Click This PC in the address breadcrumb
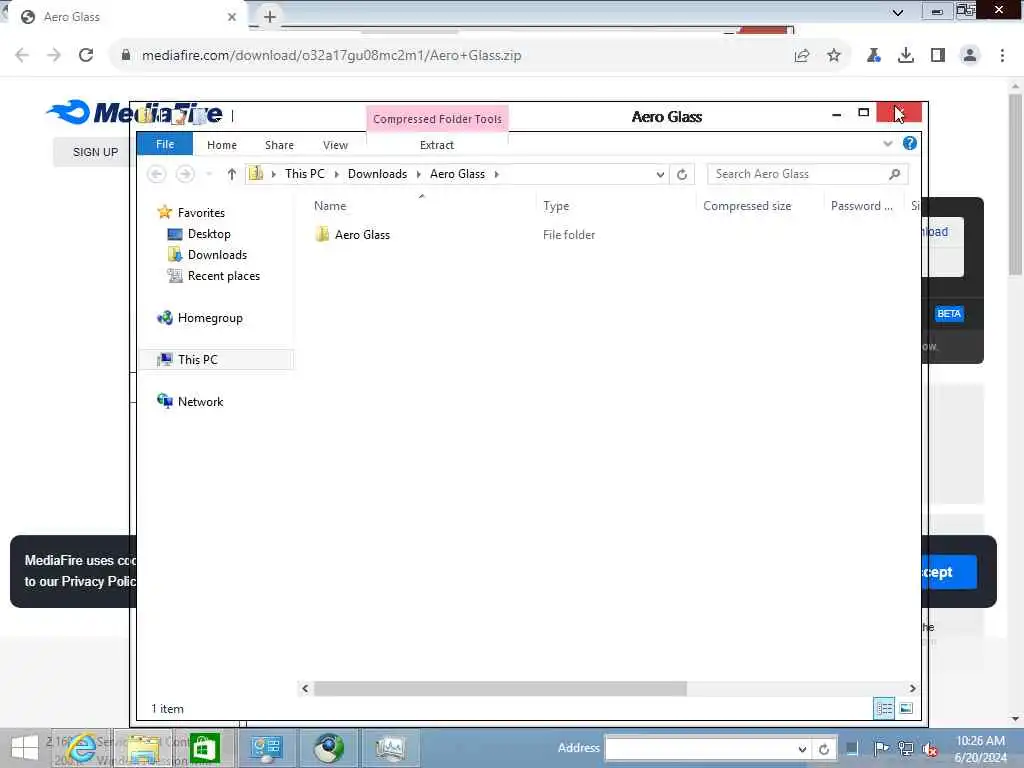 point(304,174)
